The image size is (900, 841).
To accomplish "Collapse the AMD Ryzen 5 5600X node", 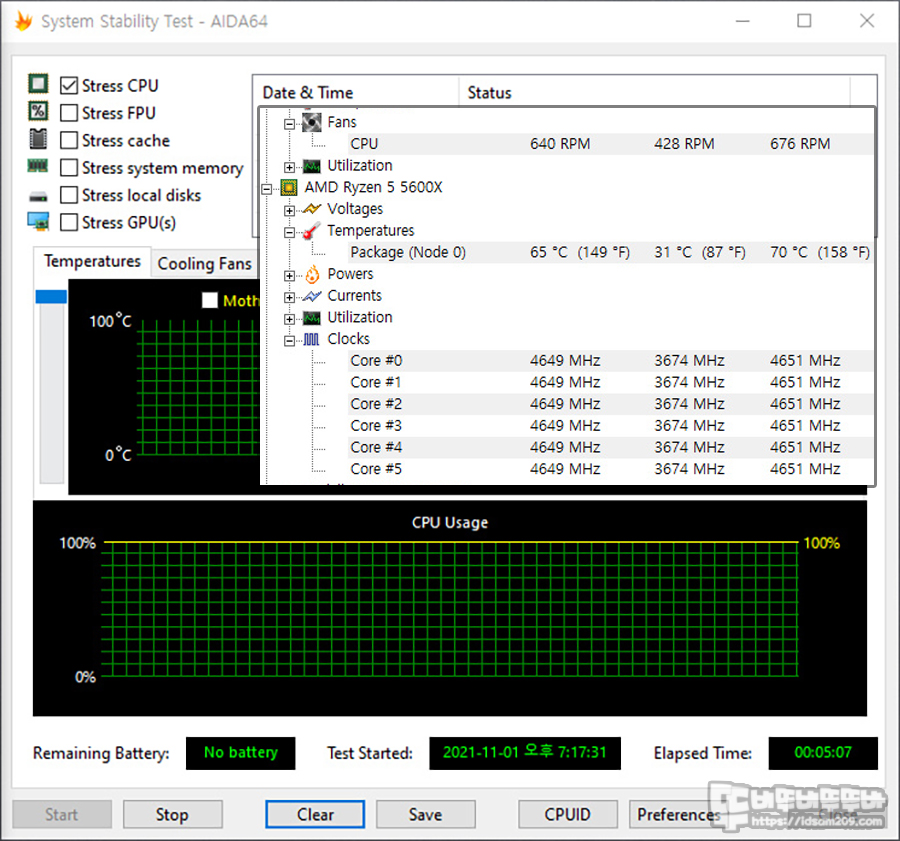I will click(x=267, y=189).
